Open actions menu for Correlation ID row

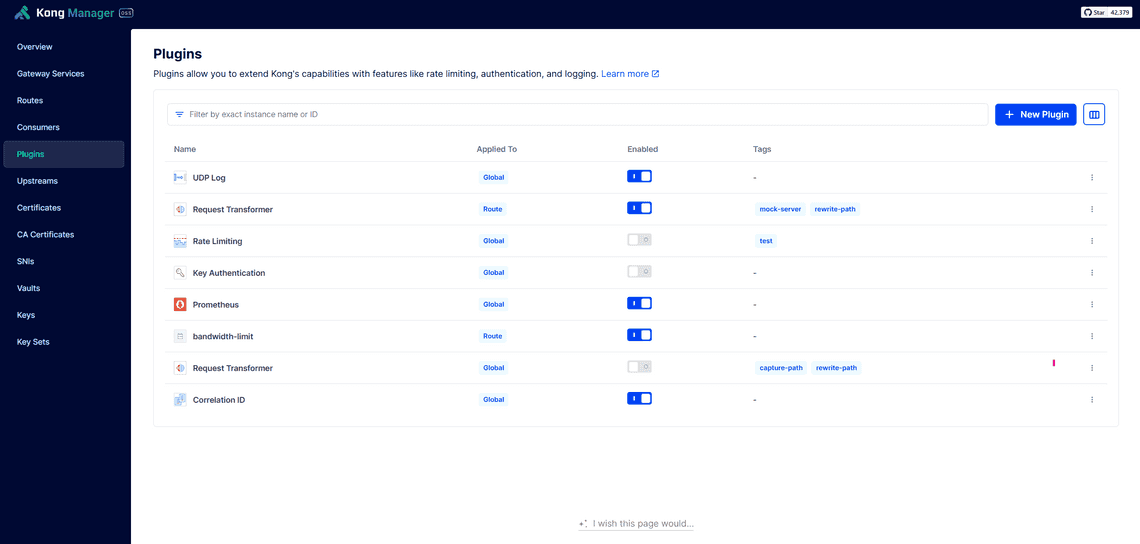pyautogui.click(x=1092, y=400)
